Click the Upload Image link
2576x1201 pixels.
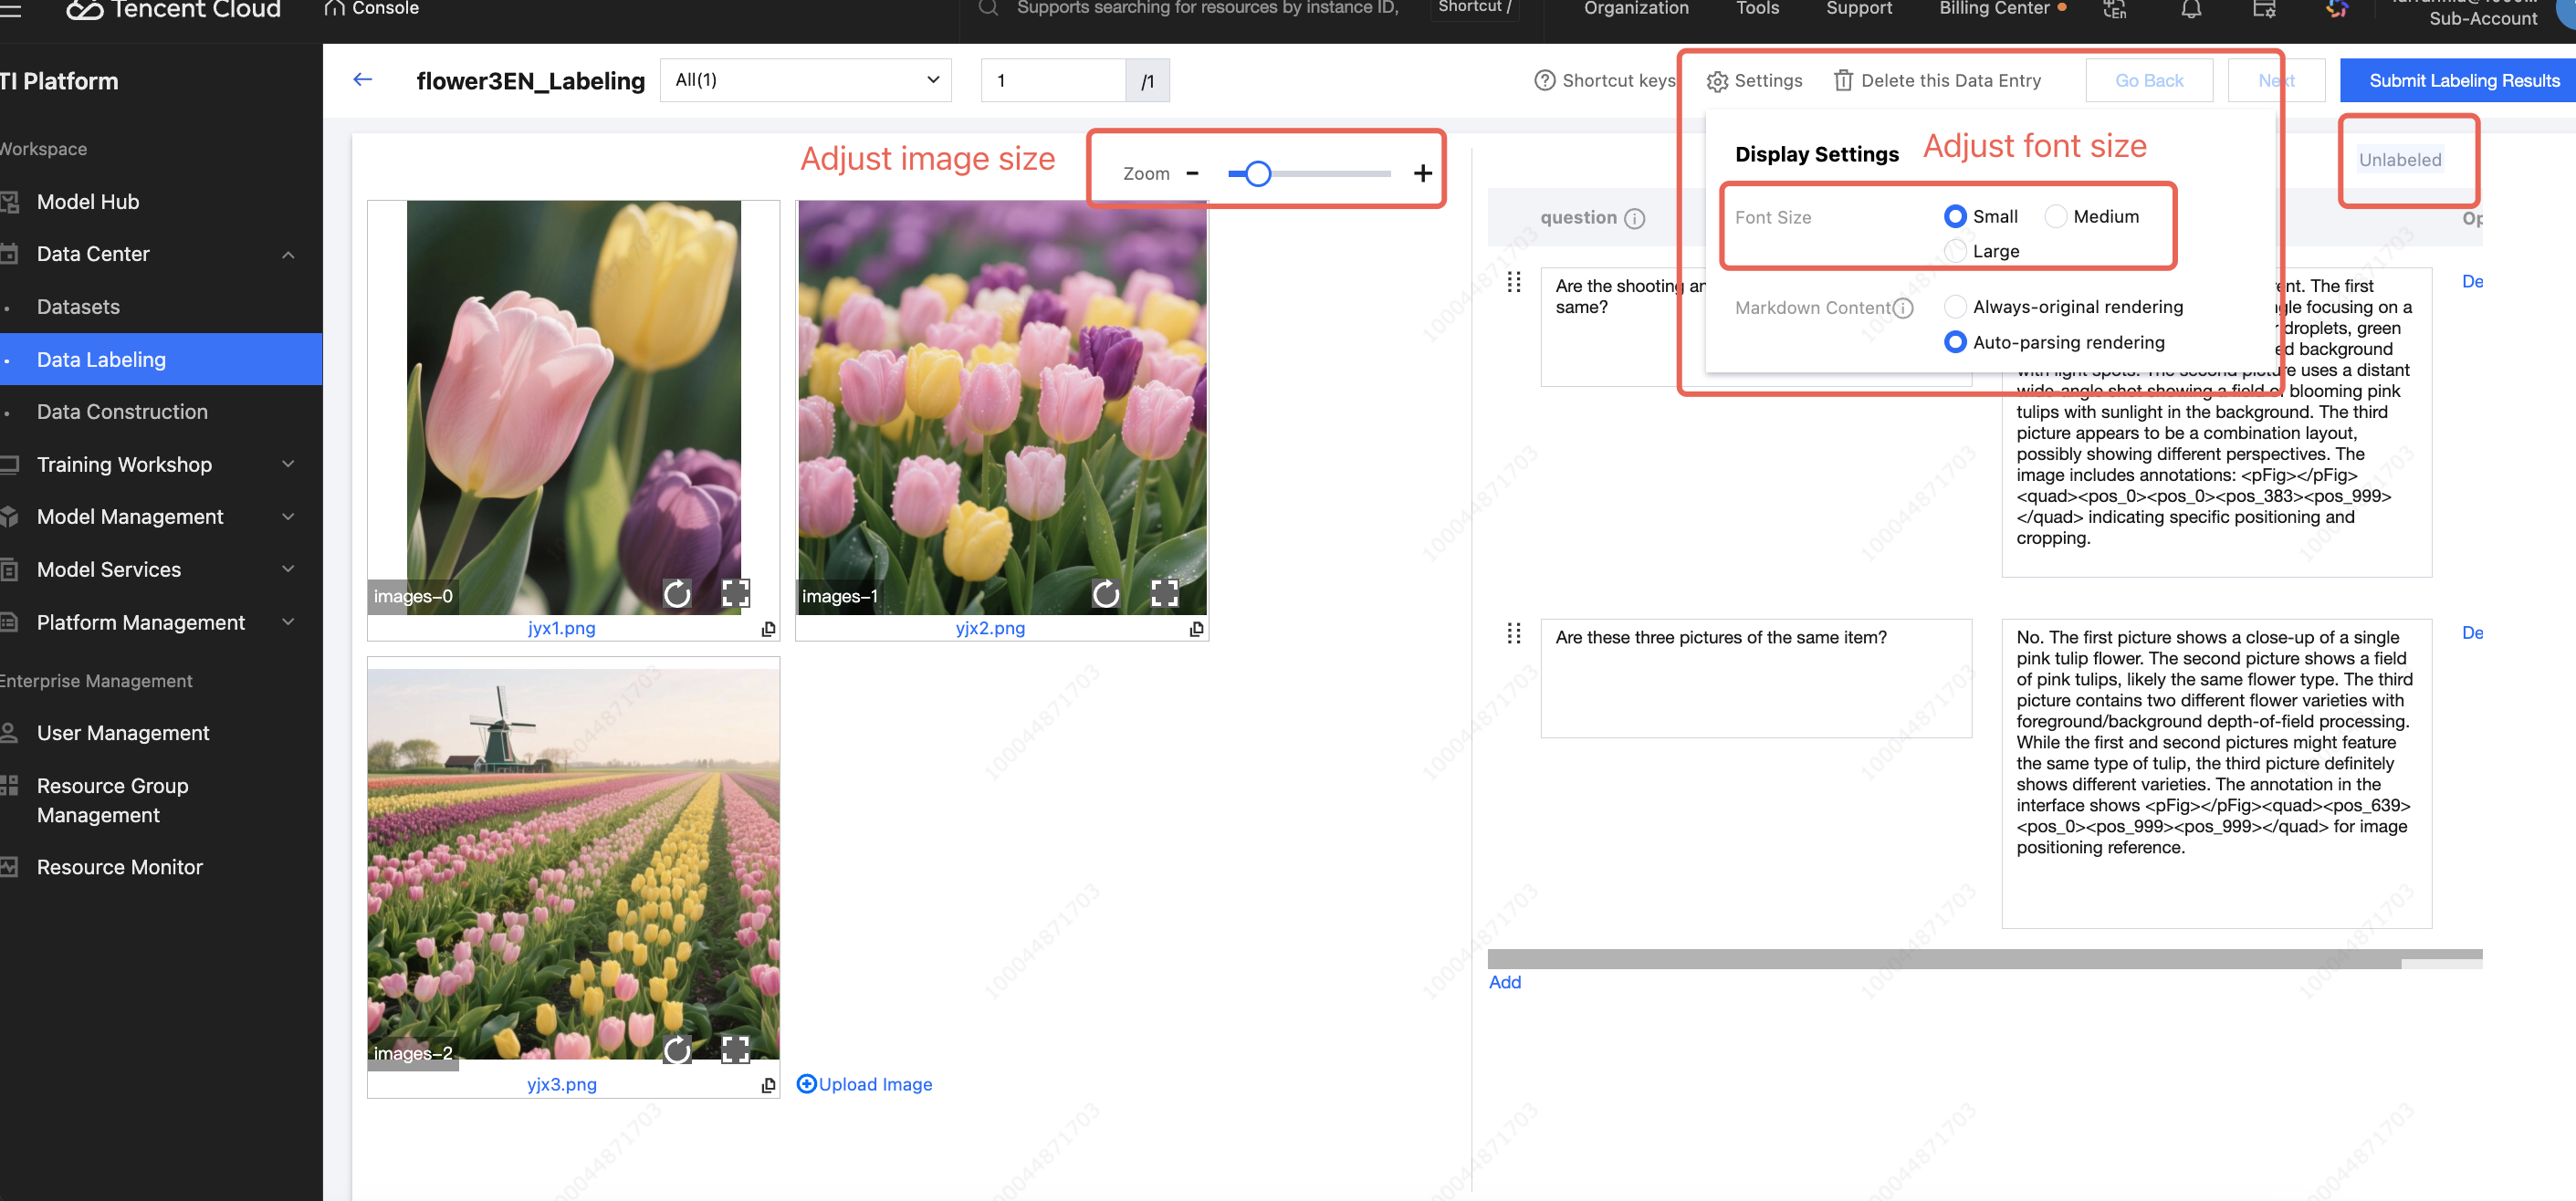tap(865, 1084)
